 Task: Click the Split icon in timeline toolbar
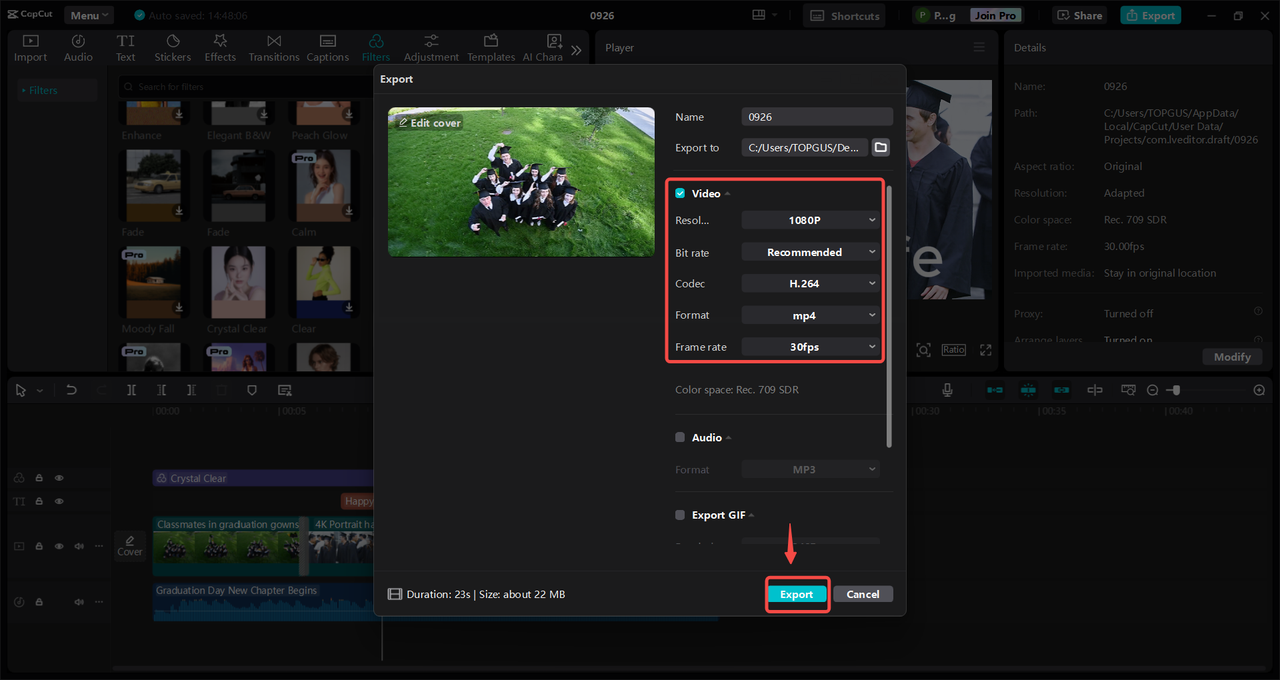click(x=131, y=390)
